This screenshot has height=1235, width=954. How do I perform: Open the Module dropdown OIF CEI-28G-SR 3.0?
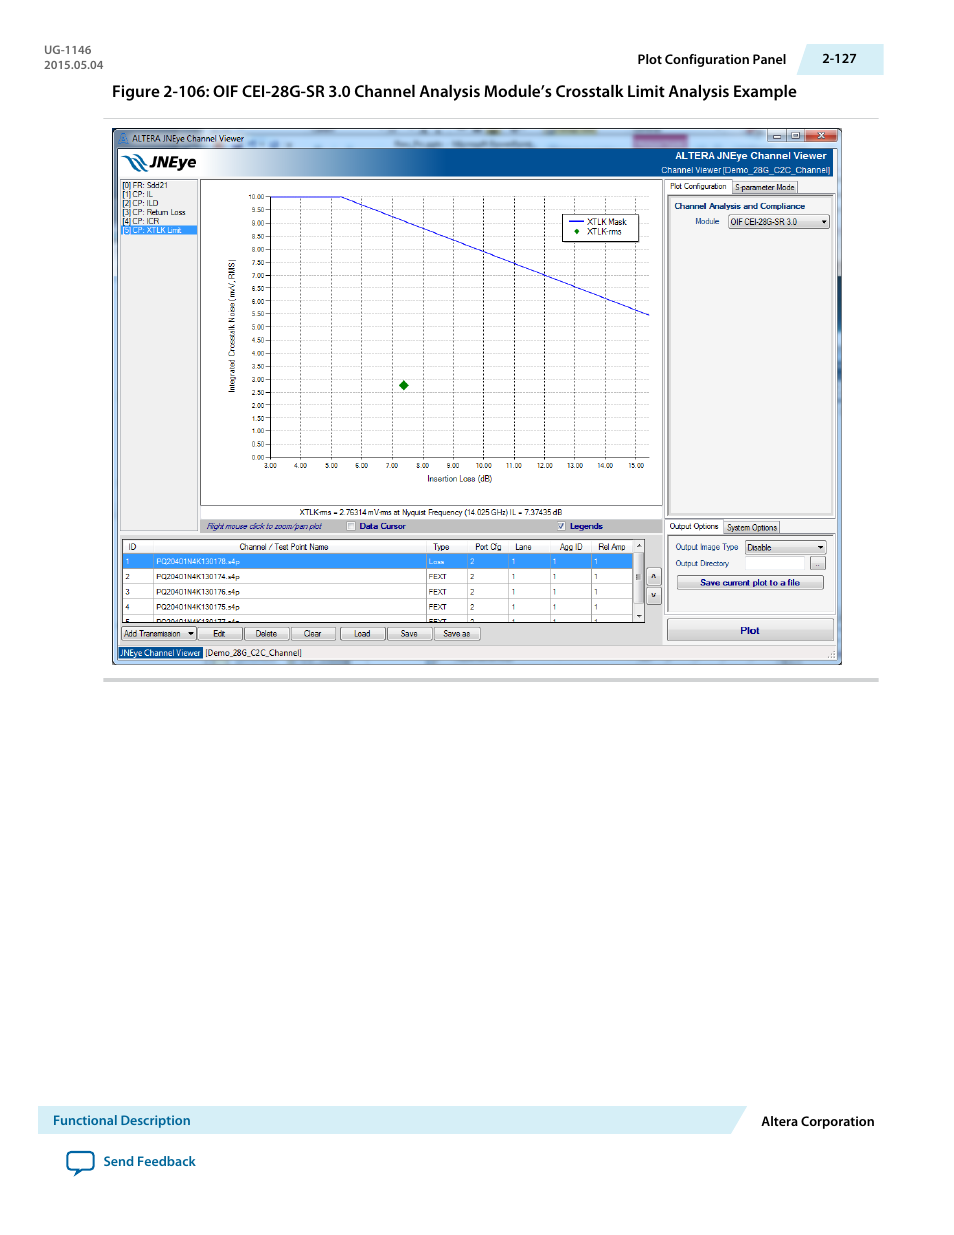(779, 222)
